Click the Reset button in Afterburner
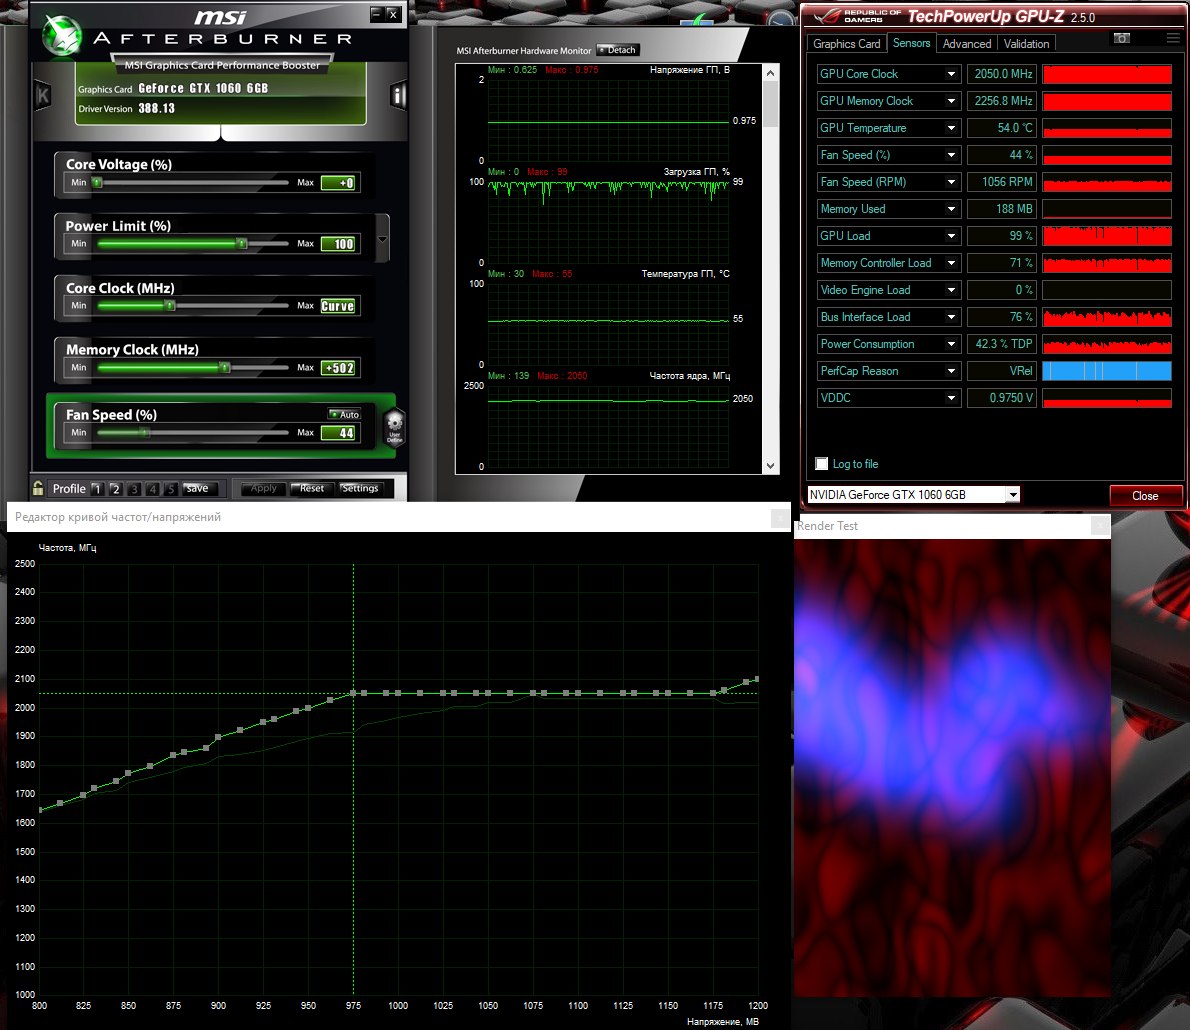Viewport: 1190px width, 1030px height. (x=312, y=489)
